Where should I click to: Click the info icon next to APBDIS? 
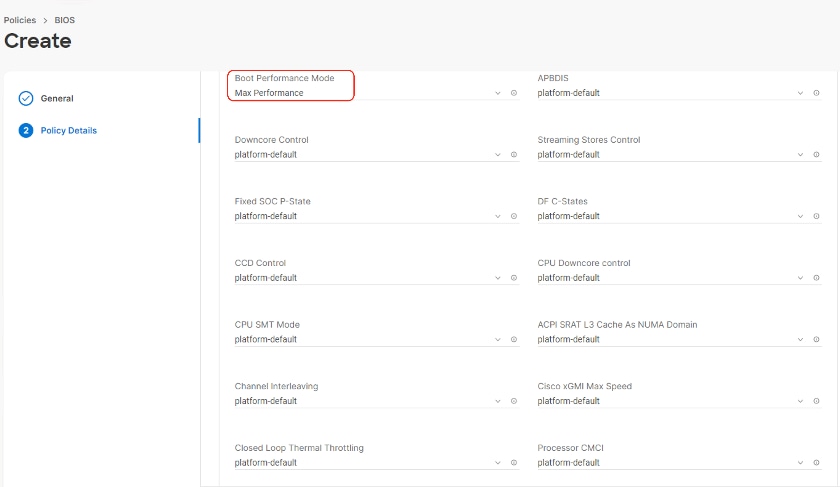[816, 93]
